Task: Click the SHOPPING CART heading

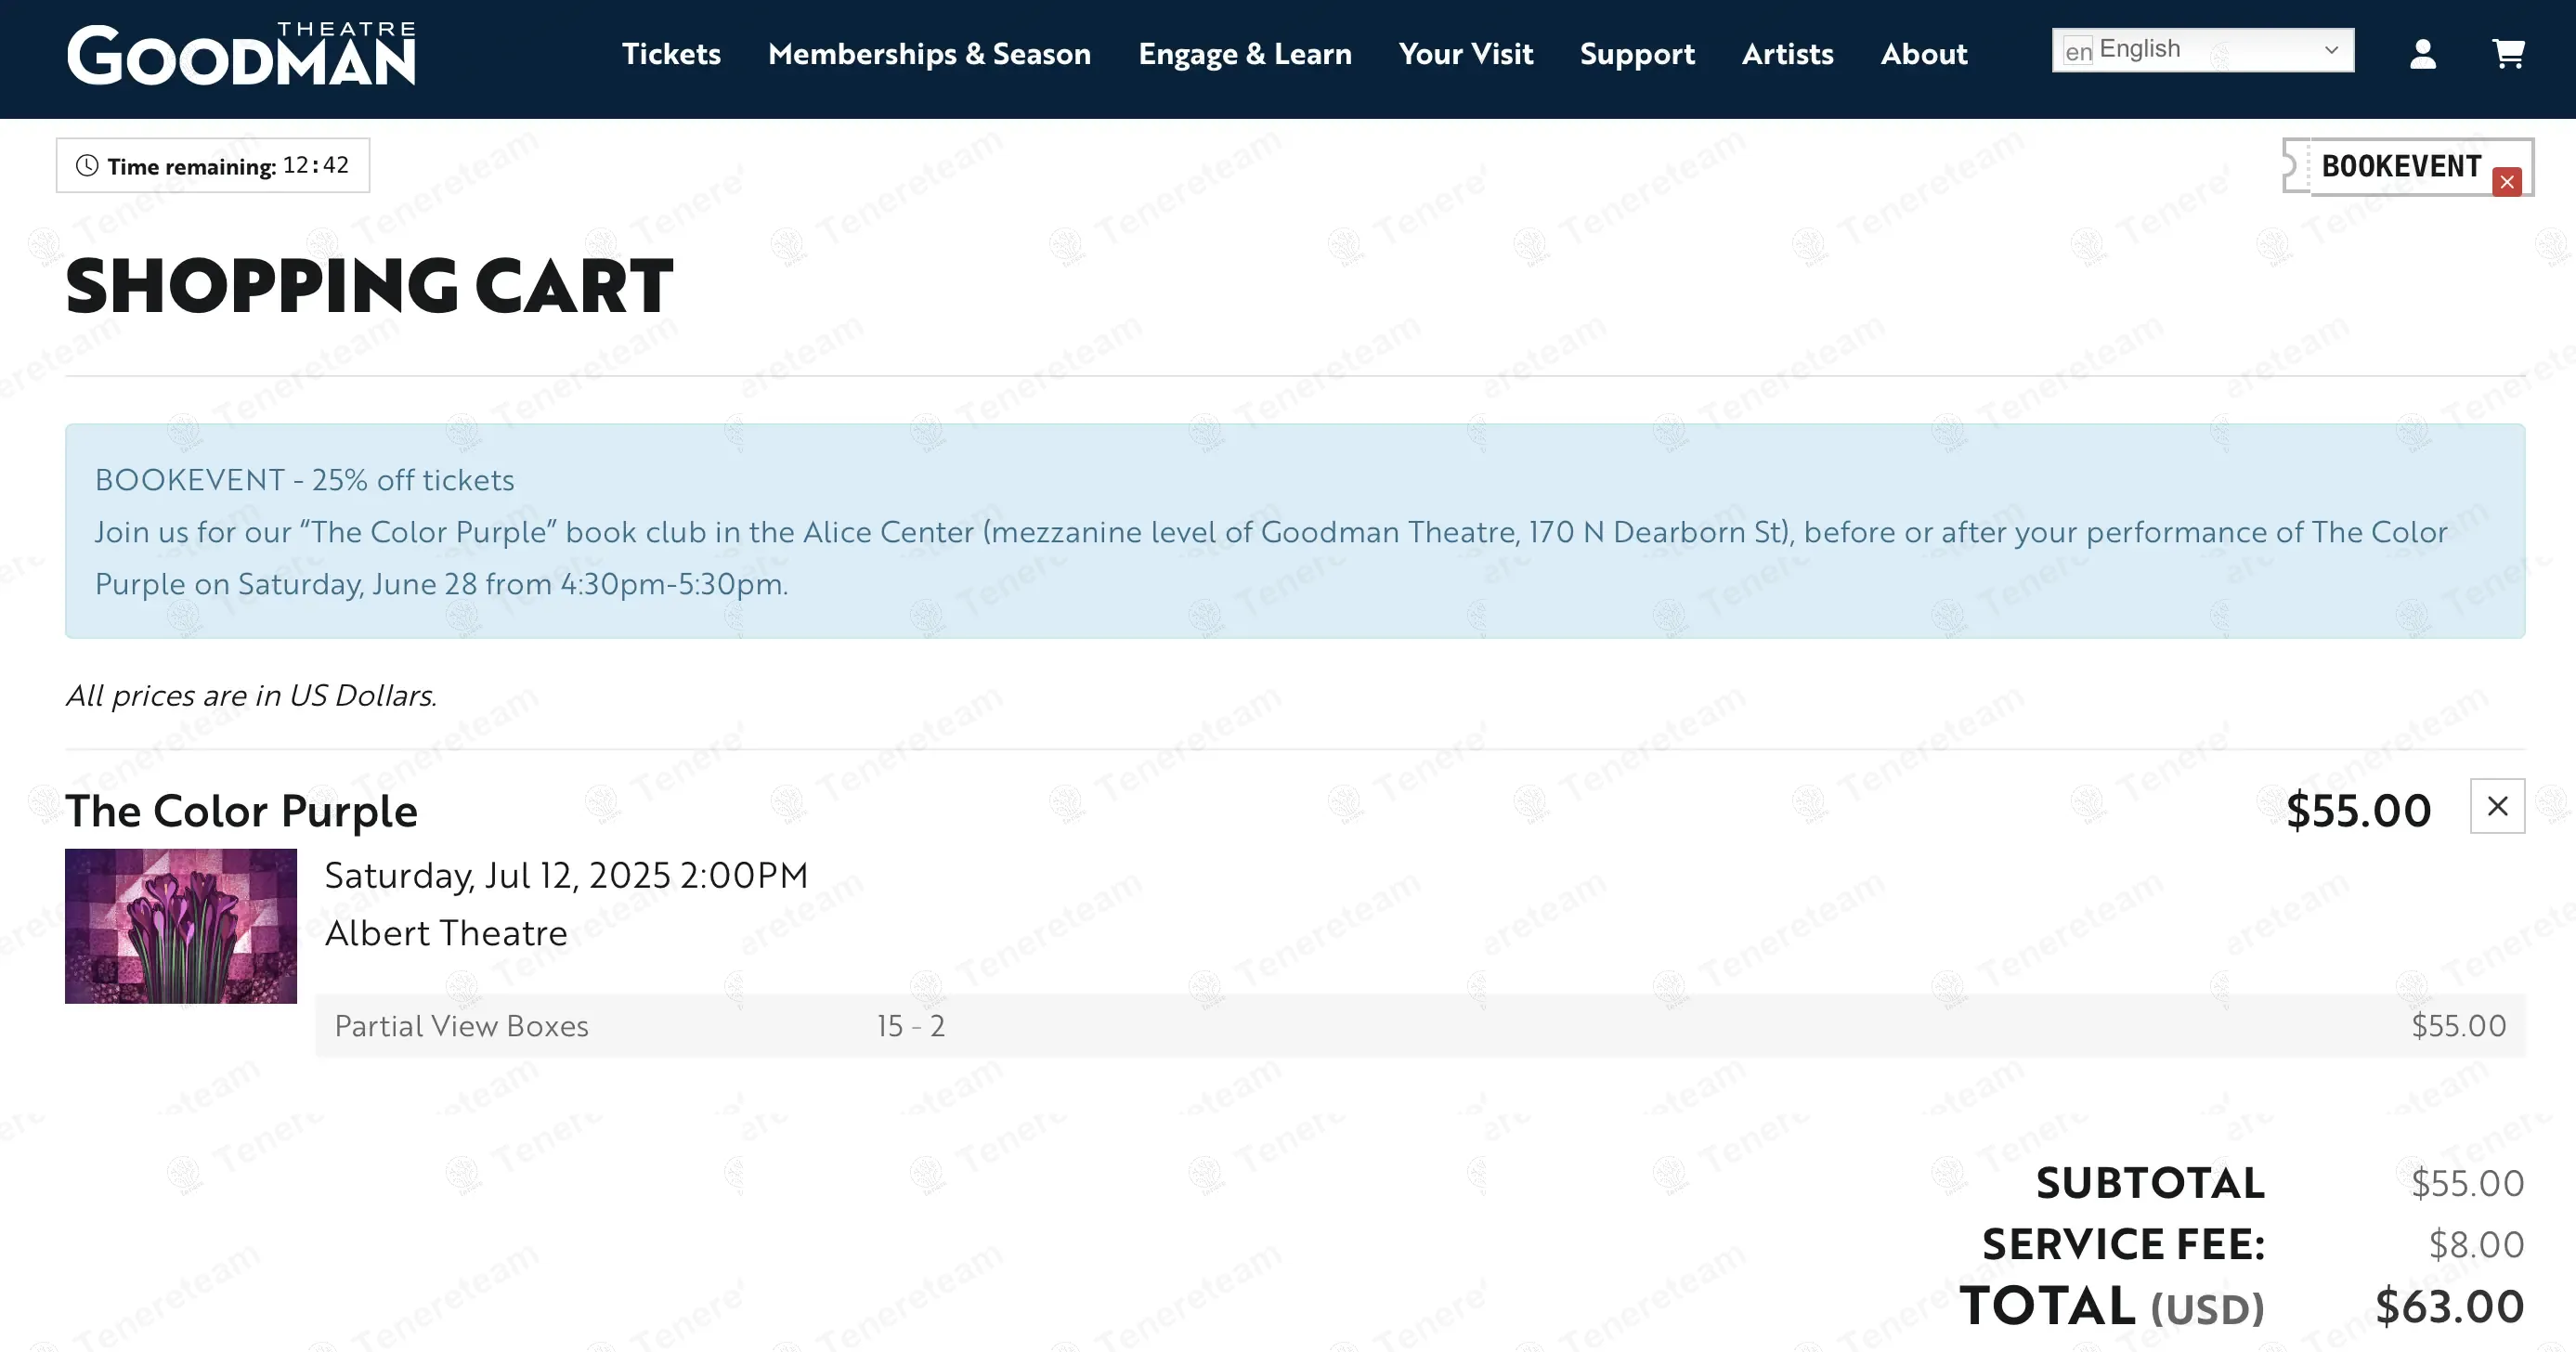Action: tap(369, 286)
